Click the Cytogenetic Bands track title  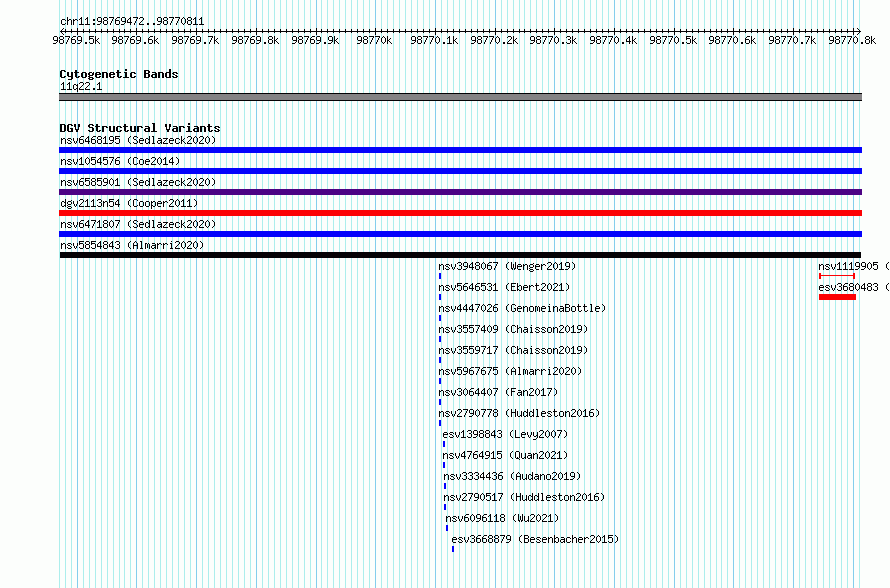tap(119, 74)
